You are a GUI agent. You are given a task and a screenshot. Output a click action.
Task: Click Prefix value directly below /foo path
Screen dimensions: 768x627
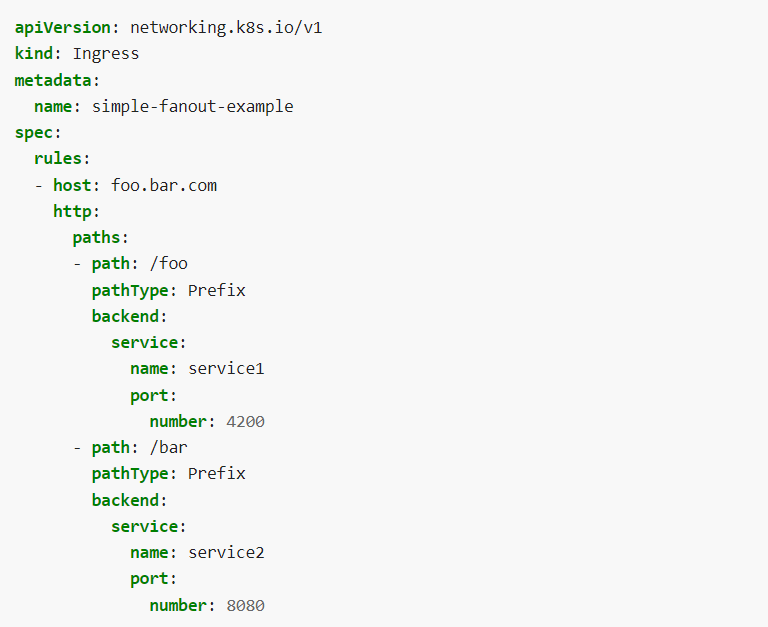(x=216, y=290)
